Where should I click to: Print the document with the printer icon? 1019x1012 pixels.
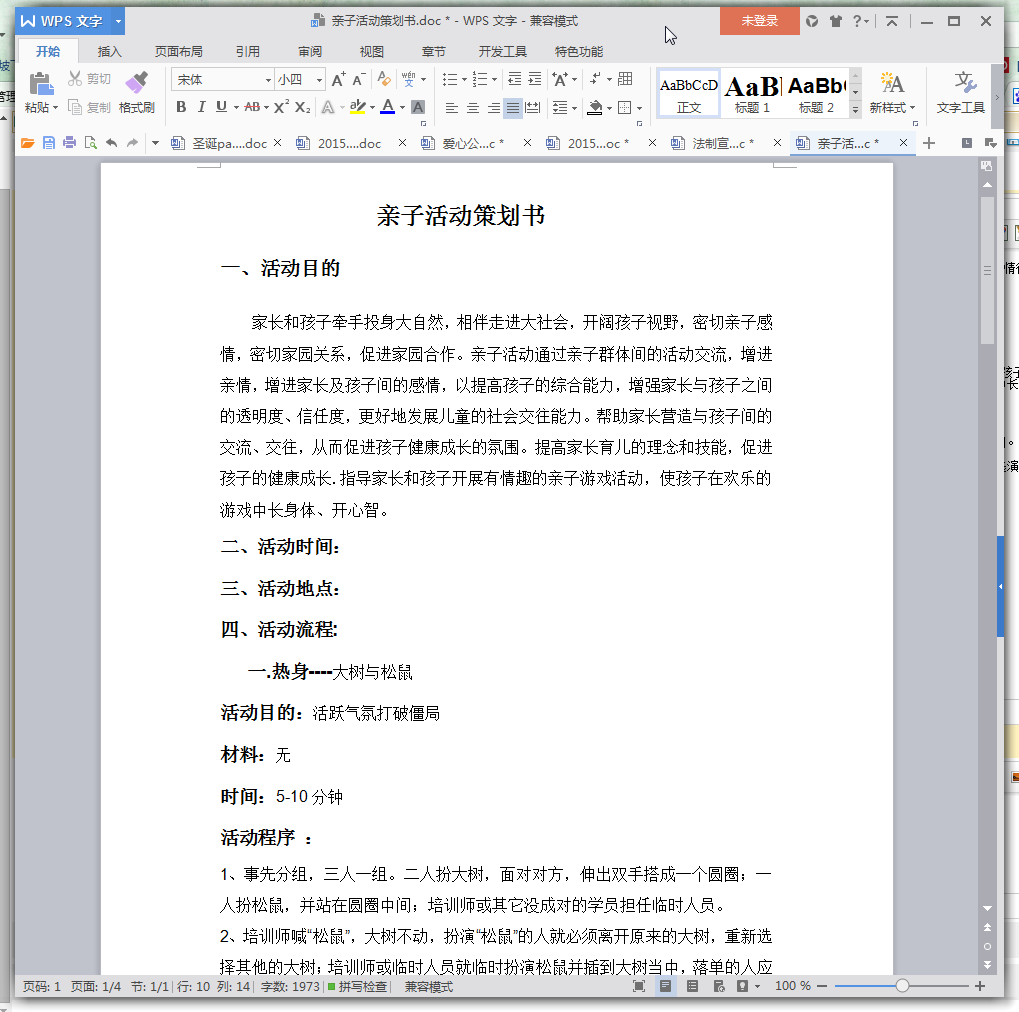point(70,143)
